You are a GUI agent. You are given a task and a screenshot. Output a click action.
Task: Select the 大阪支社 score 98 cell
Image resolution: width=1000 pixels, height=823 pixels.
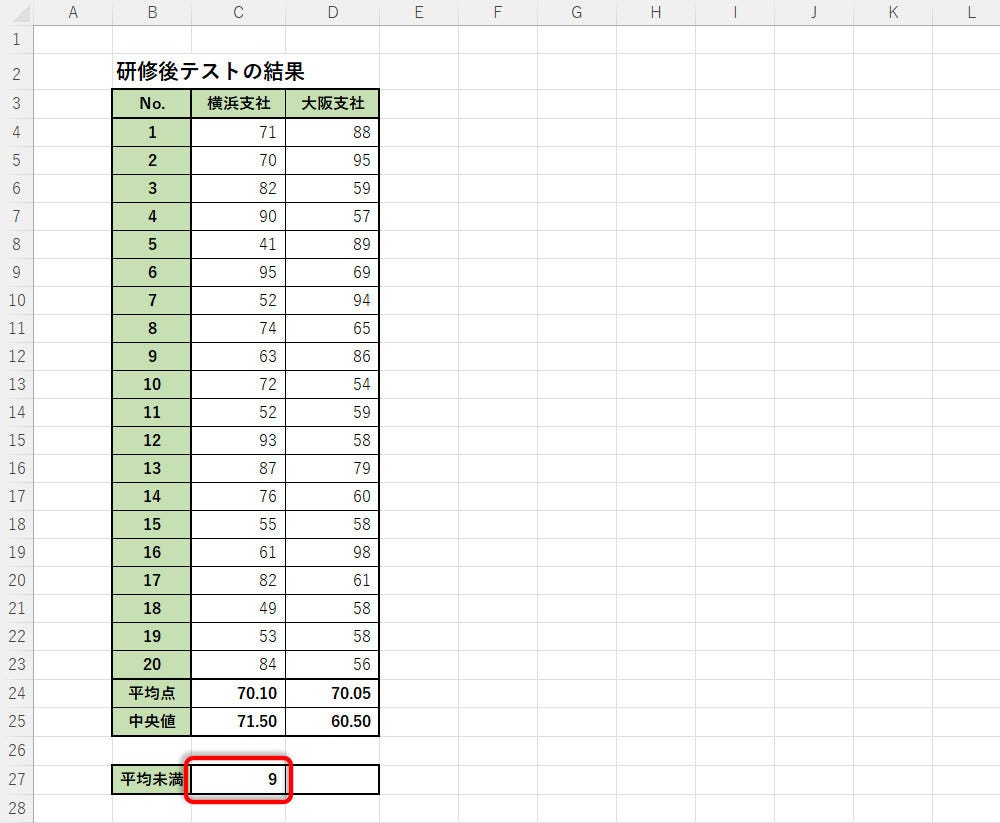pos(332,553)
